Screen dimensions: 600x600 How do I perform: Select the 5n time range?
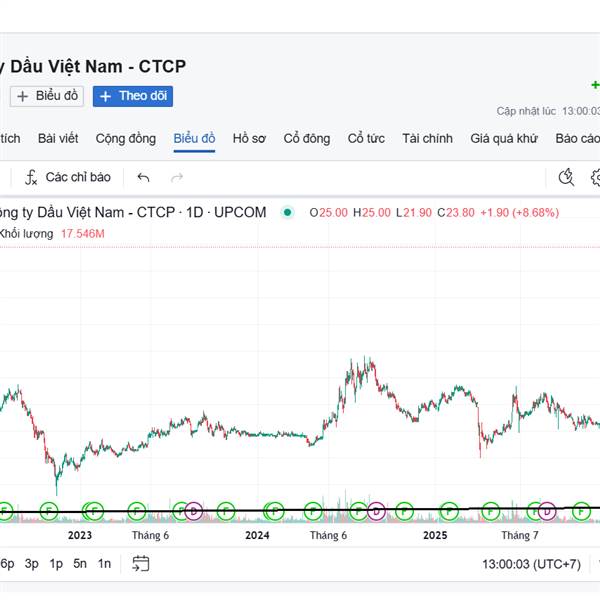coord(80,563)
